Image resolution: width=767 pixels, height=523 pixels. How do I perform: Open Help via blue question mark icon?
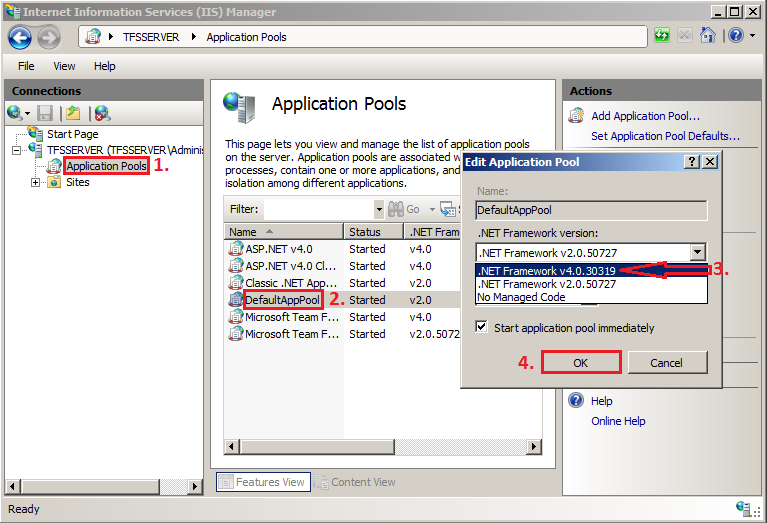[736, 35]
